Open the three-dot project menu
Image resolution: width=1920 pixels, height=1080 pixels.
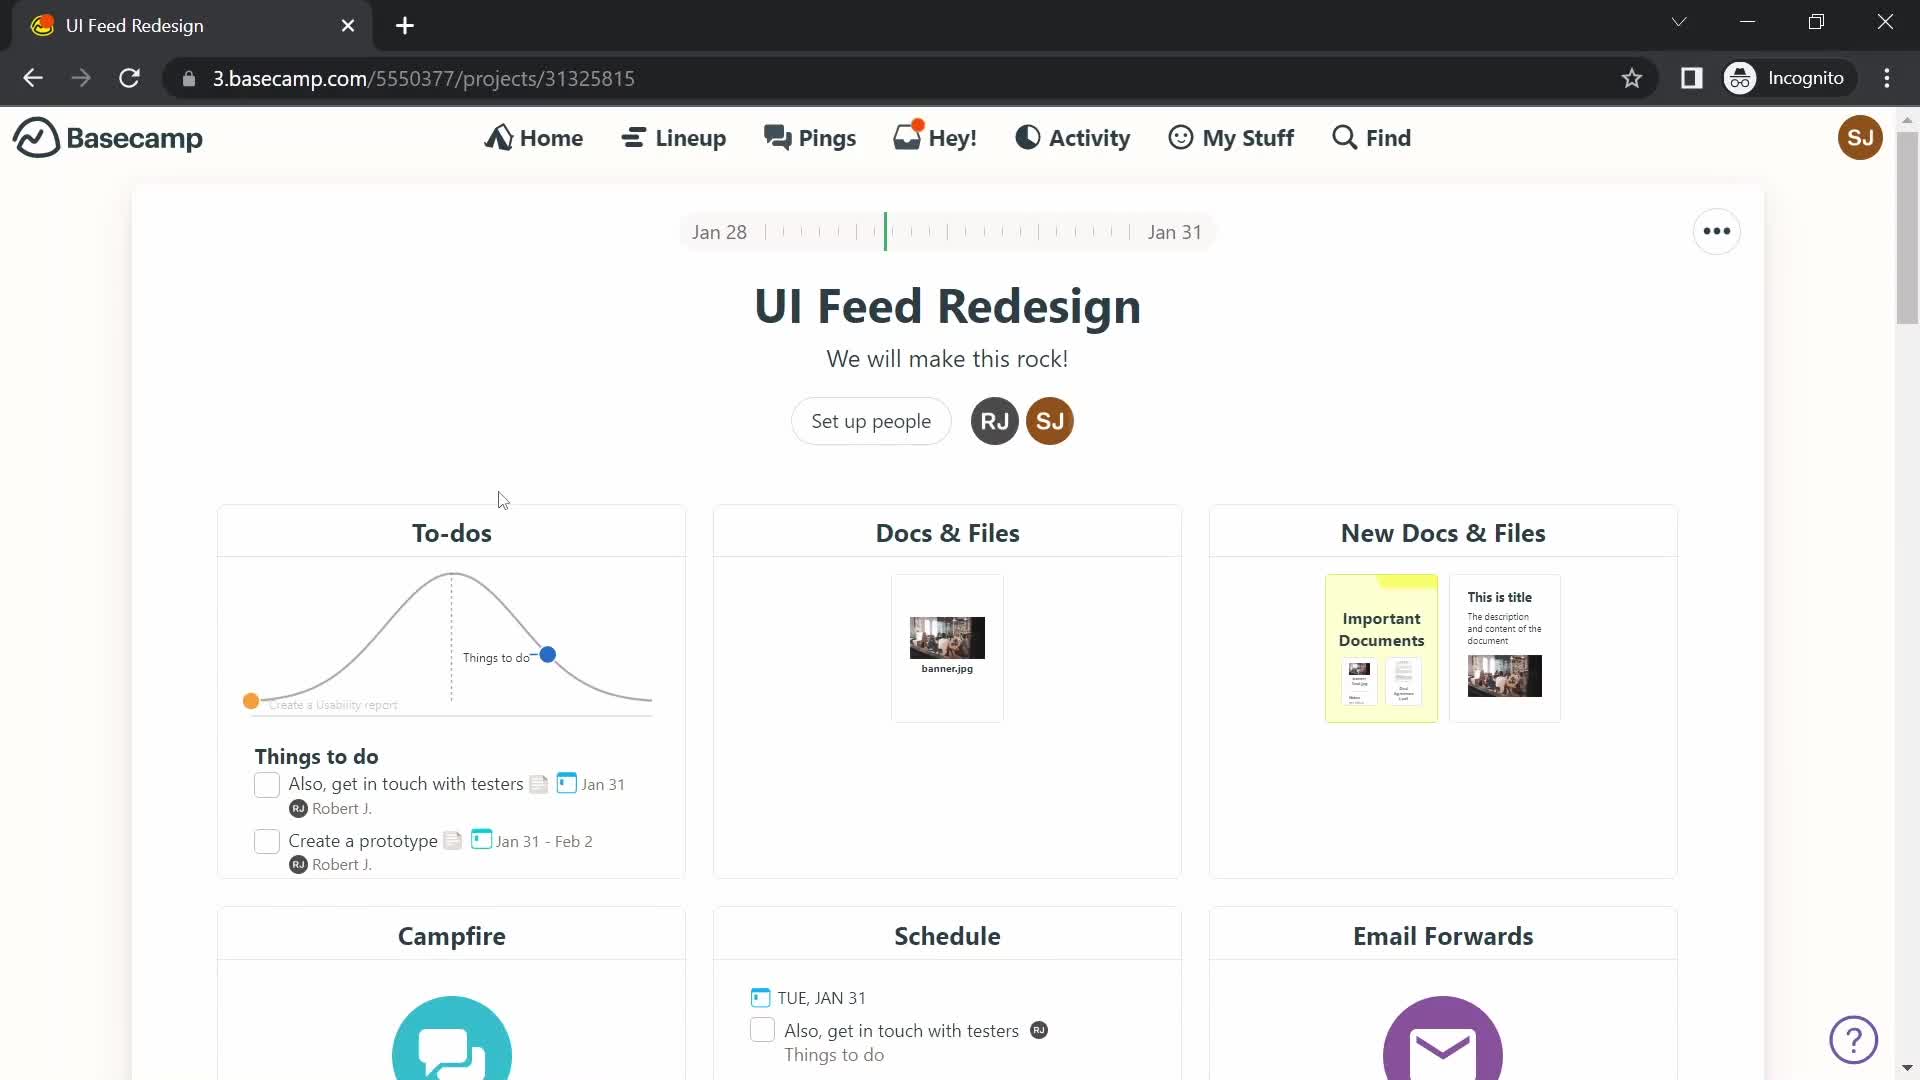(x=1717, y=231)
